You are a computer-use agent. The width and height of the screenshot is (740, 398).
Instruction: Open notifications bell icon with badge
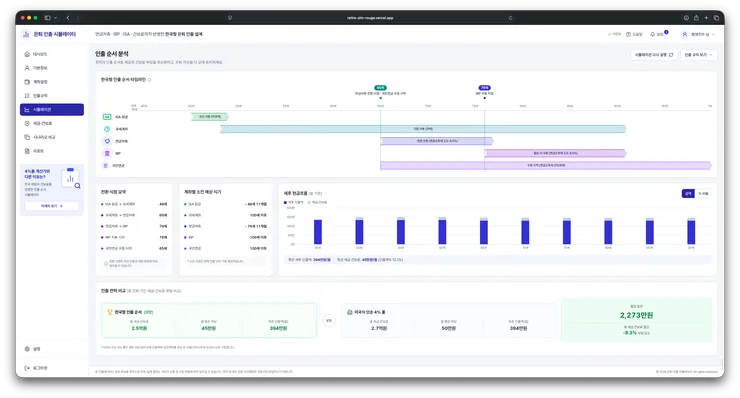(653, 34)
